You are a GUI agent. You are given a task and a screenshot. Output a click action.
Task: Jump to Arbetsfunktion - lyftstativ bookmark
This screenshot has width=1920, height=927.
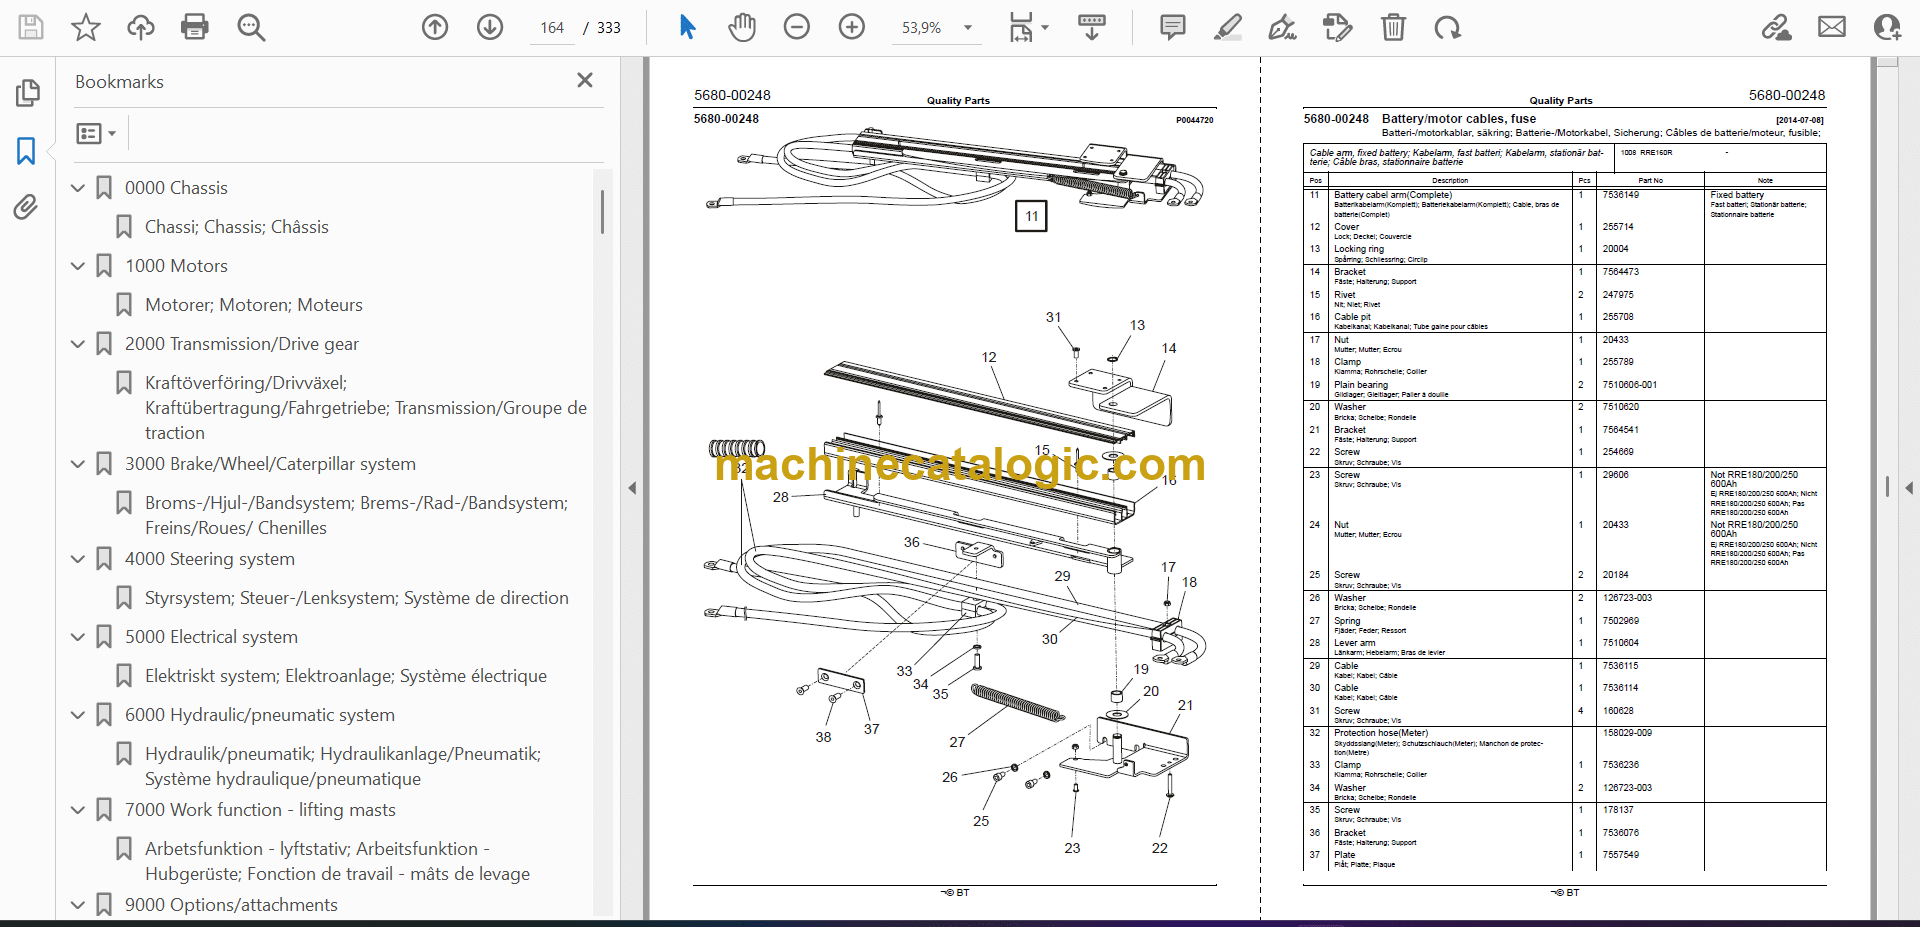coord(337,861)
